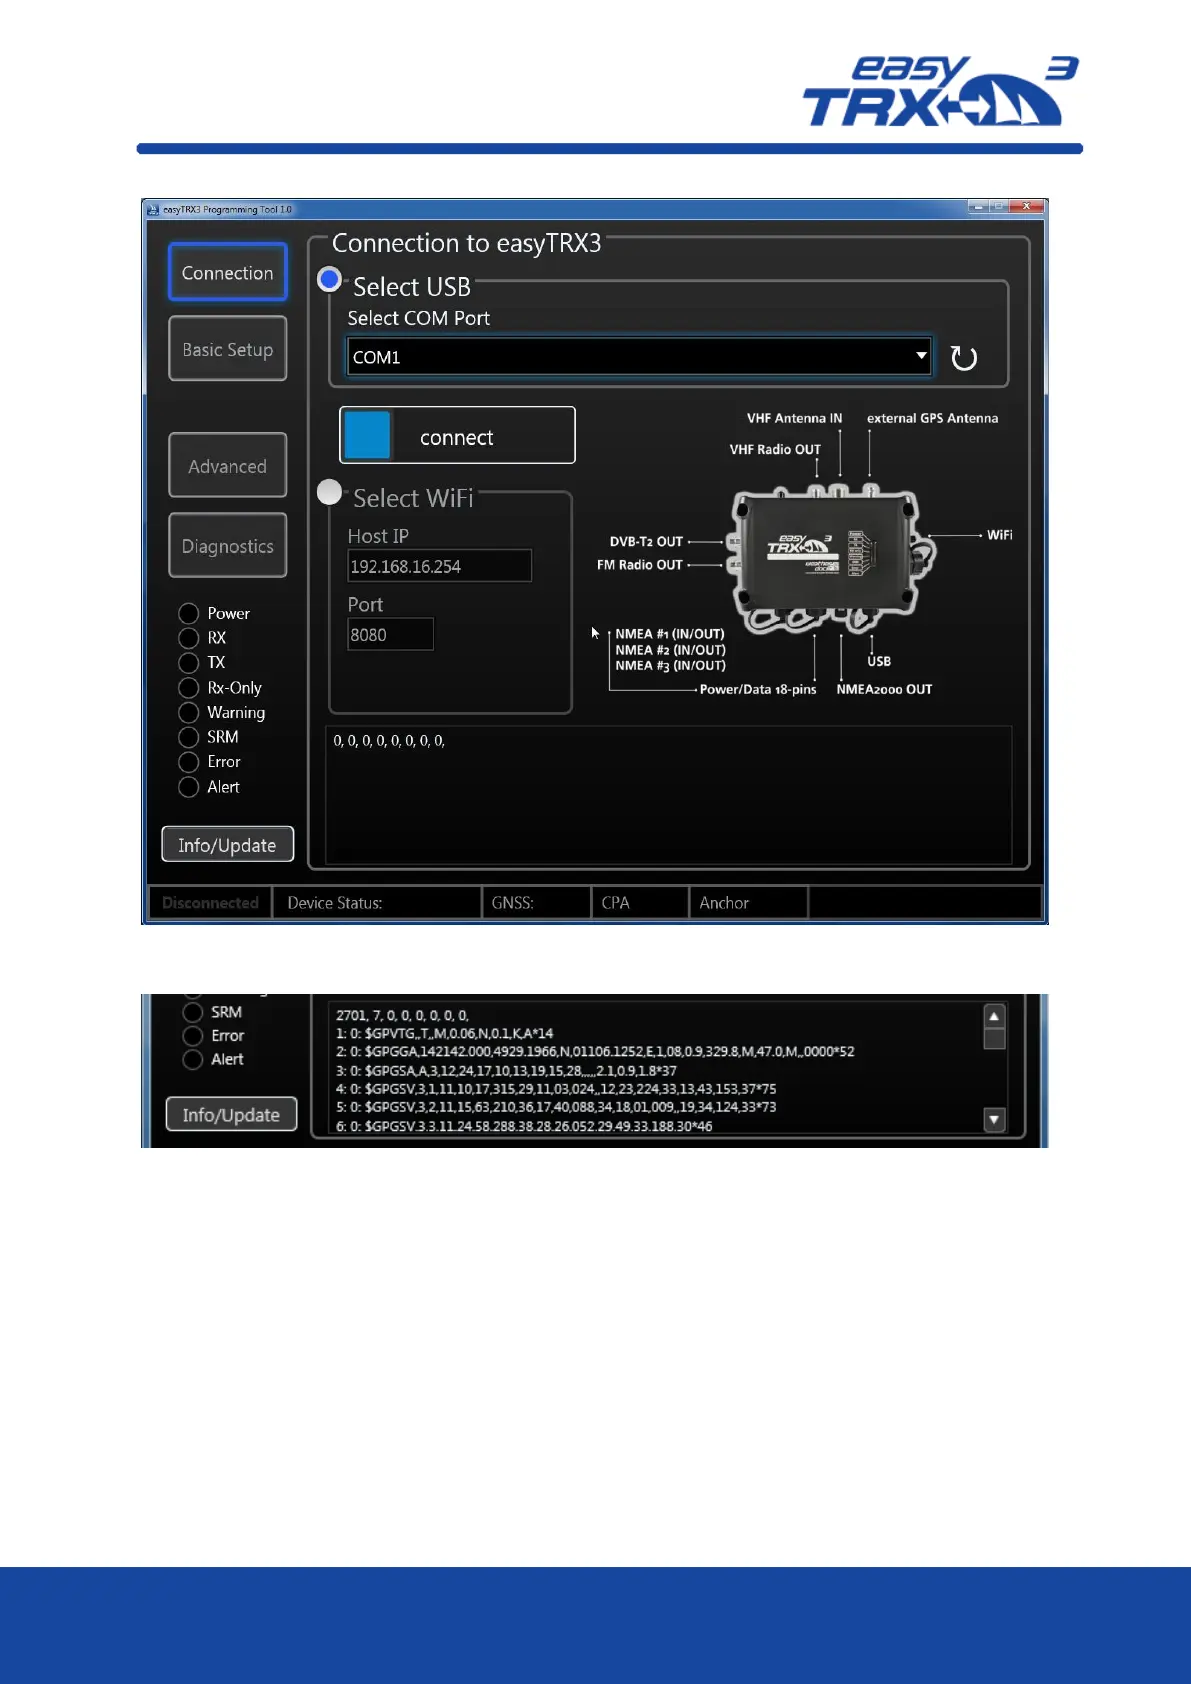The height and width of the screenshot is (1684, 1191).
Task: Edit the Port field 8080
Action: 390,635
